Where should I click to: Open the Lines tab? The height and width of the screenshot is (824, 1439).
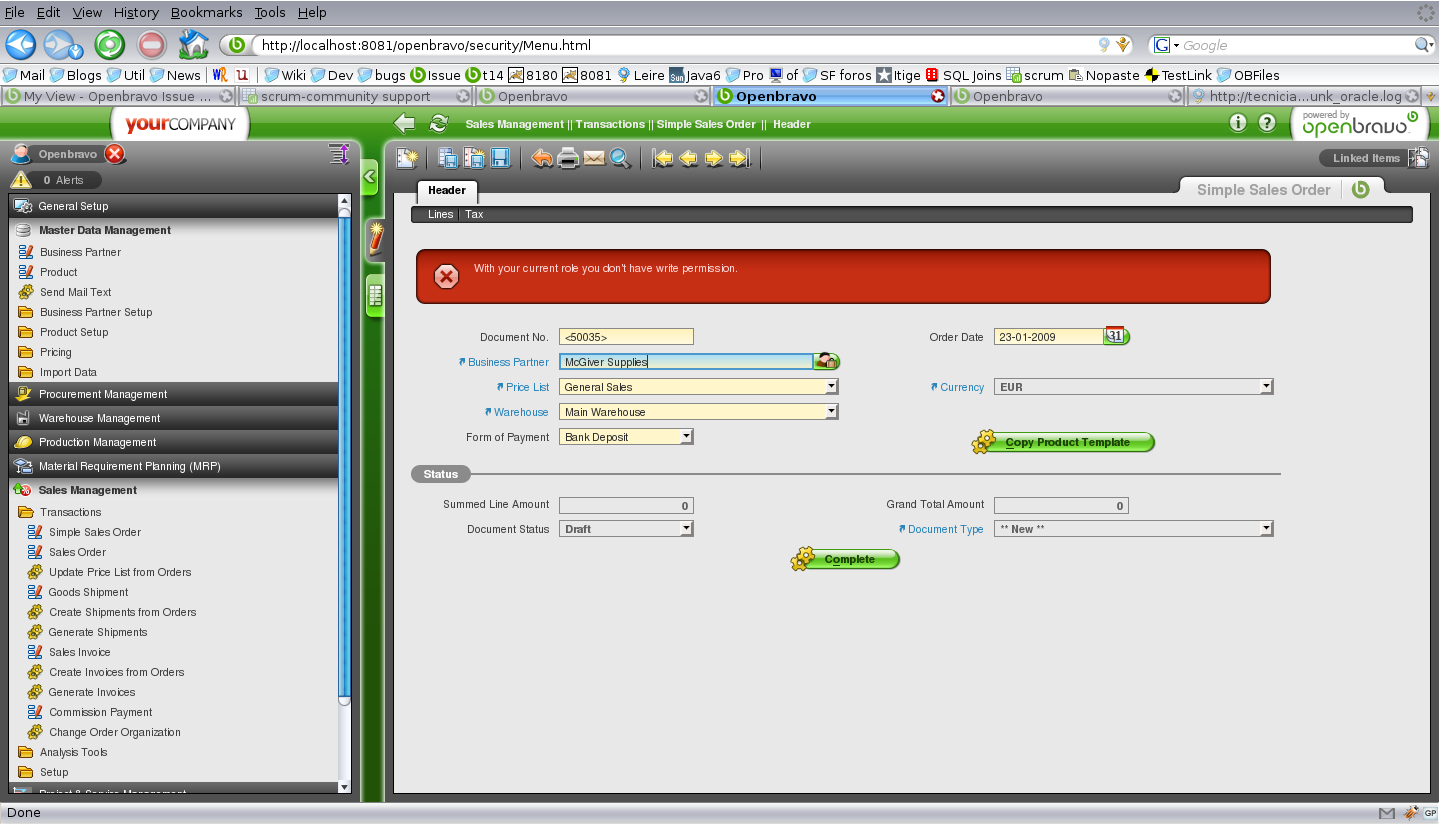point(440,214)
